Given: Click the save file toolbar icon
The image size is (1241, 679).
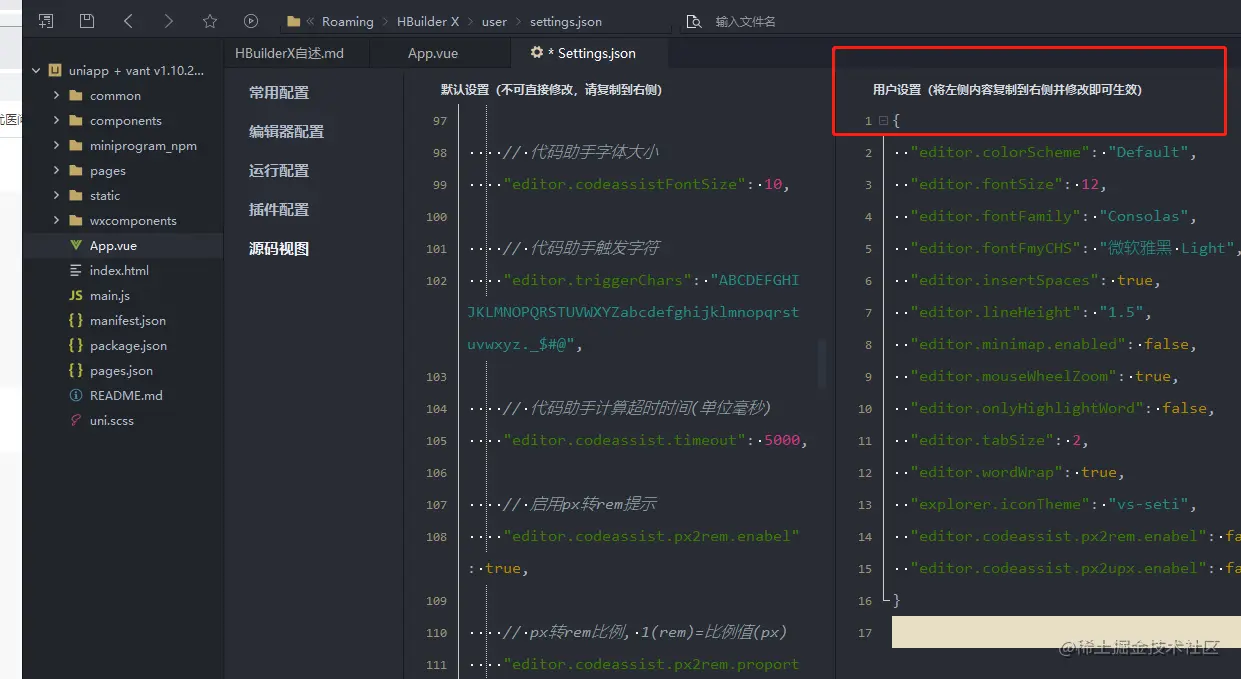Looking at the screenshot, I should [87, 21].
